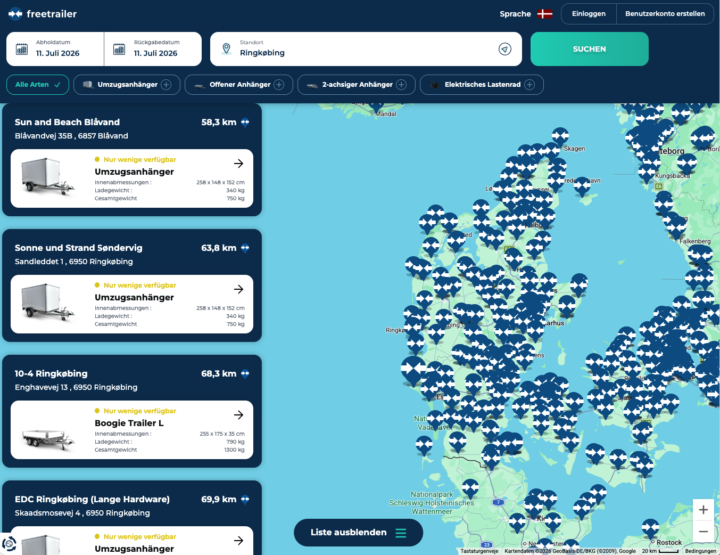Click the Einloggen menu item
The image size is (720, 555).
[x=589, y=14]
